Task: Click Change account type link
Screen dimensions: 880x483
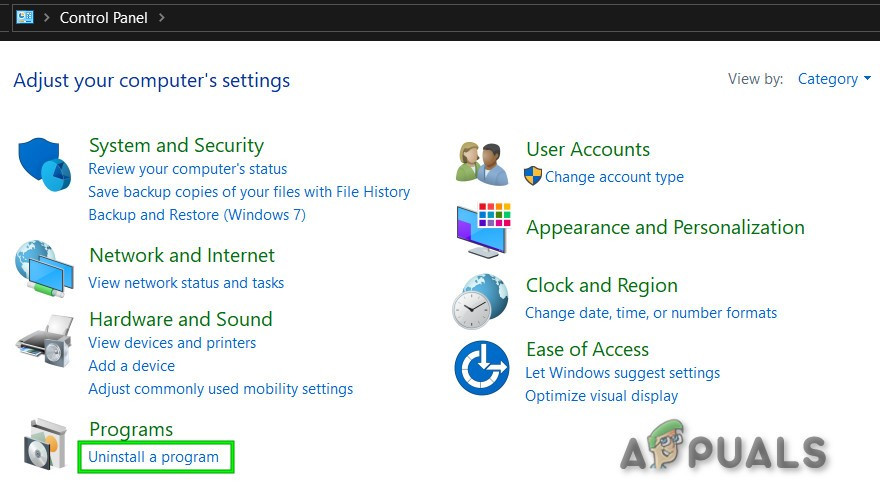Action: (x=614, y=177)
